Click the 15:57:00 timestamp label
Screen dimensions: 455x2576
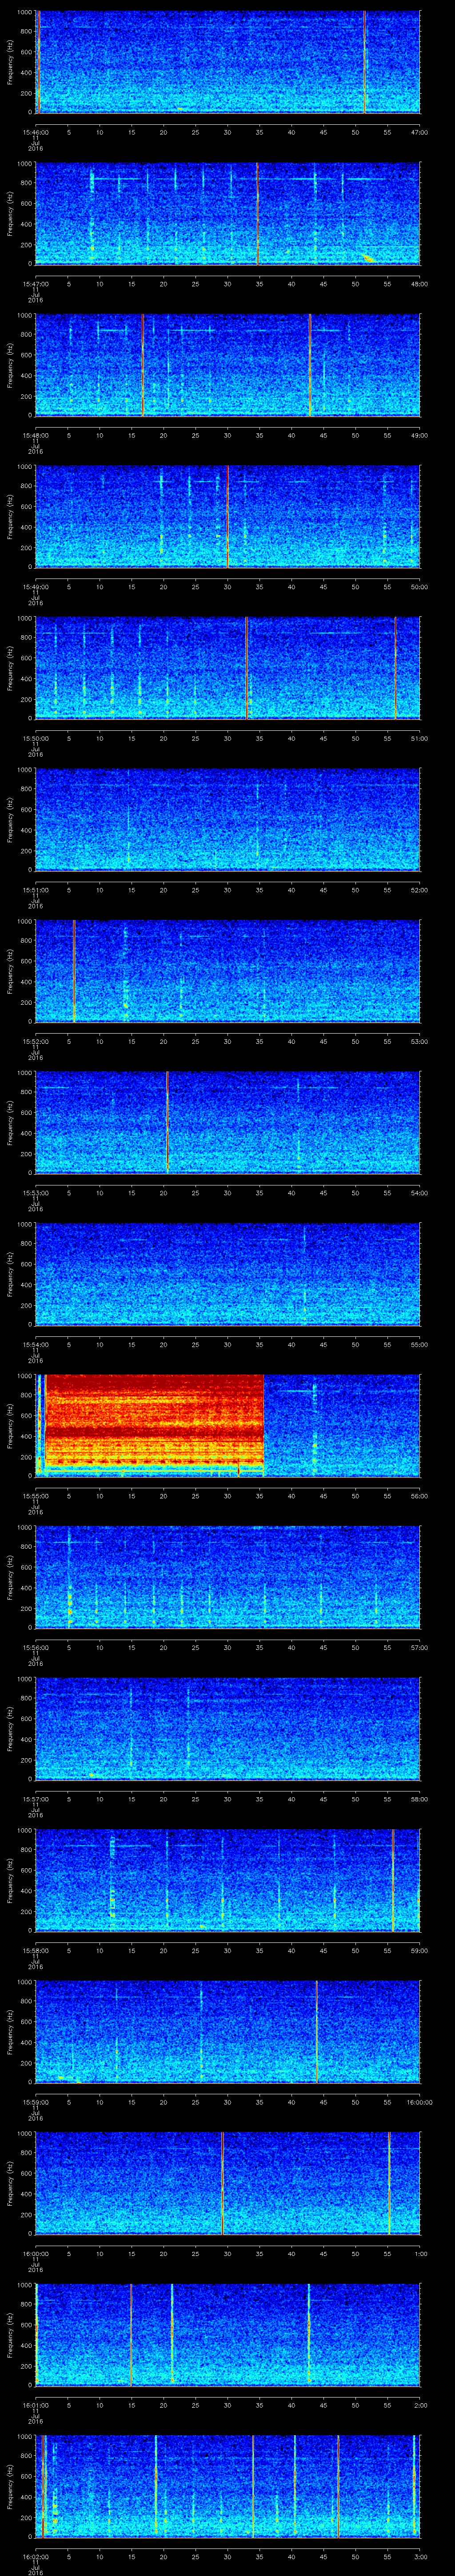35,1799
